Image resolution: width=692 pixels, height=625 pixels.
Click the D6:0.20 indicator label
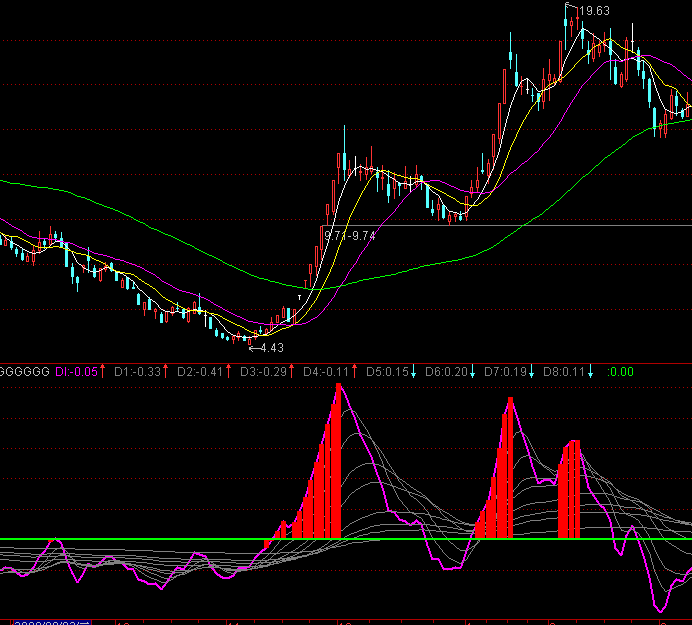tap(446, 372)
